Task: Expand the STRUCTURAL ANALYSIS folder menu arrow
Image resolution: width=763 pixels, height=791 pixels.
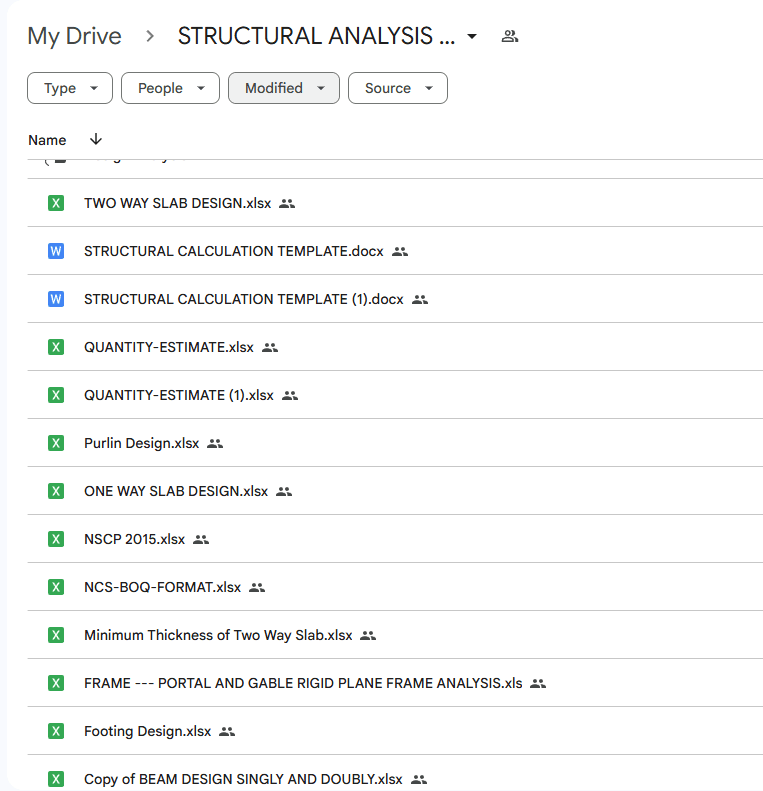Action: (x=472, y=37)
